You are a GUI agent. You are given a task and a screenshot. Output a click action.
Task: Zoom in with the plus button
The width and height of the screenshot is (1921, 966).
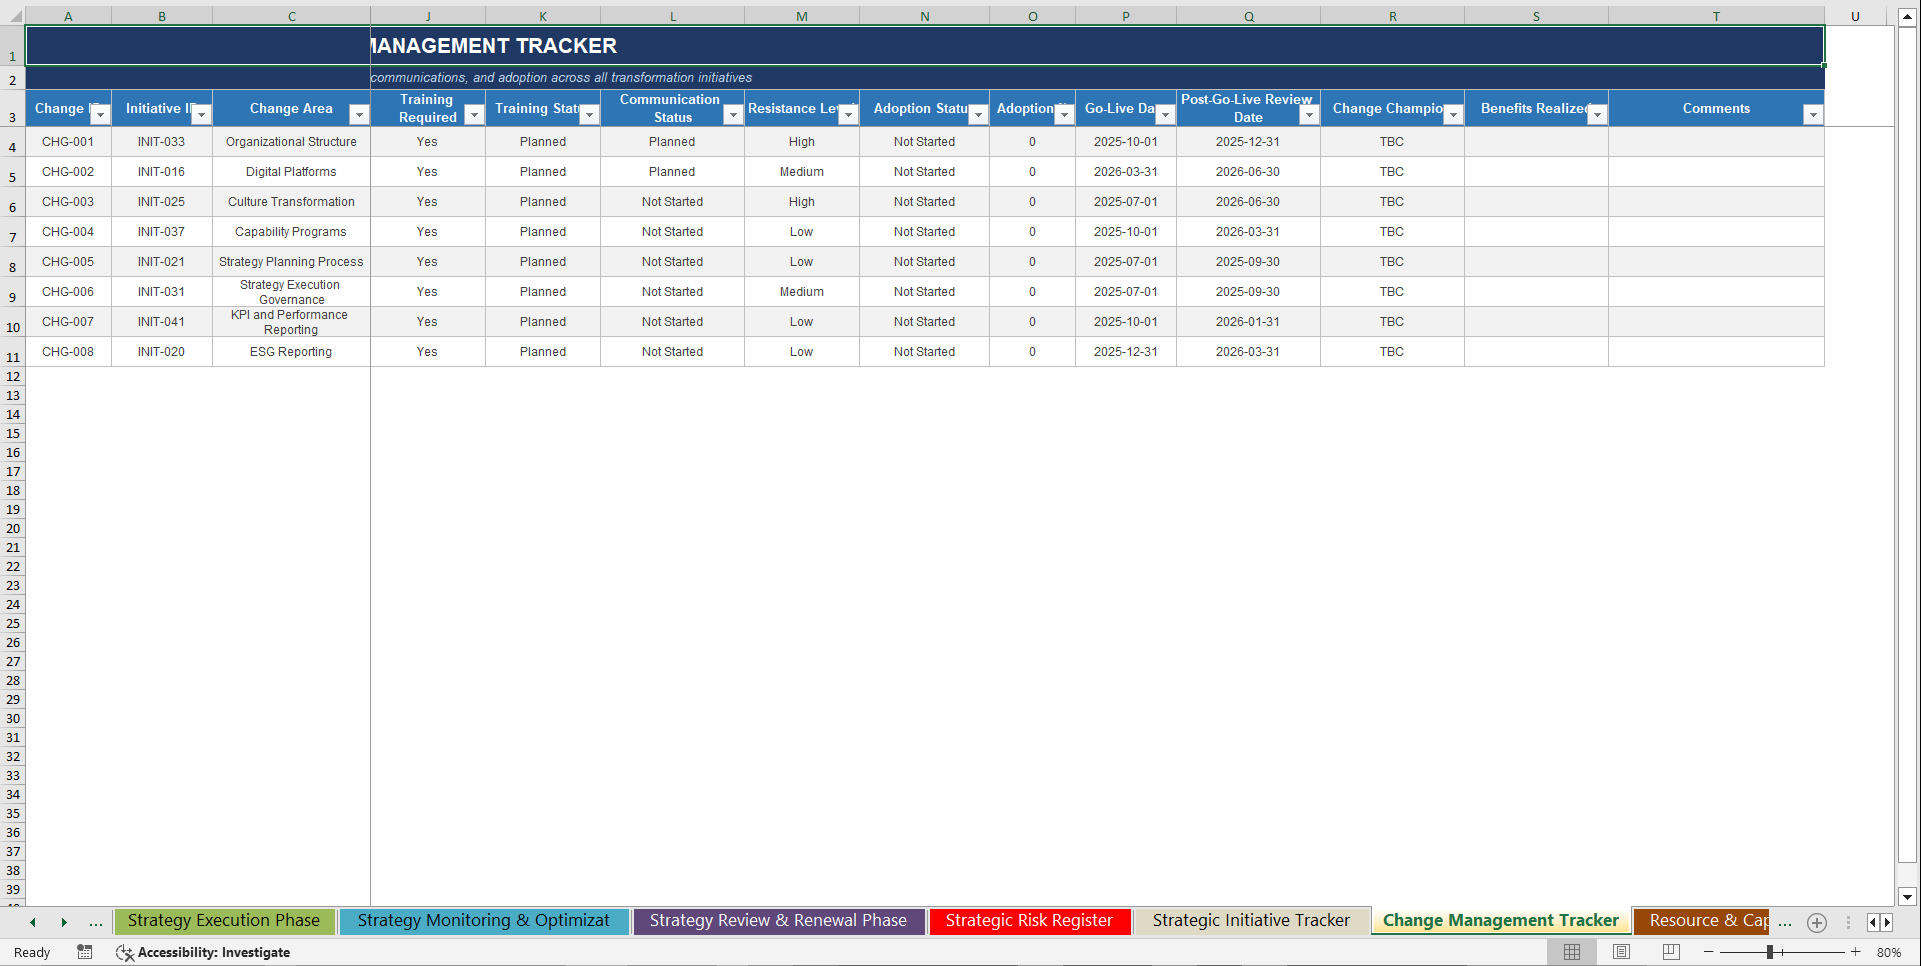coord(1856,952)
